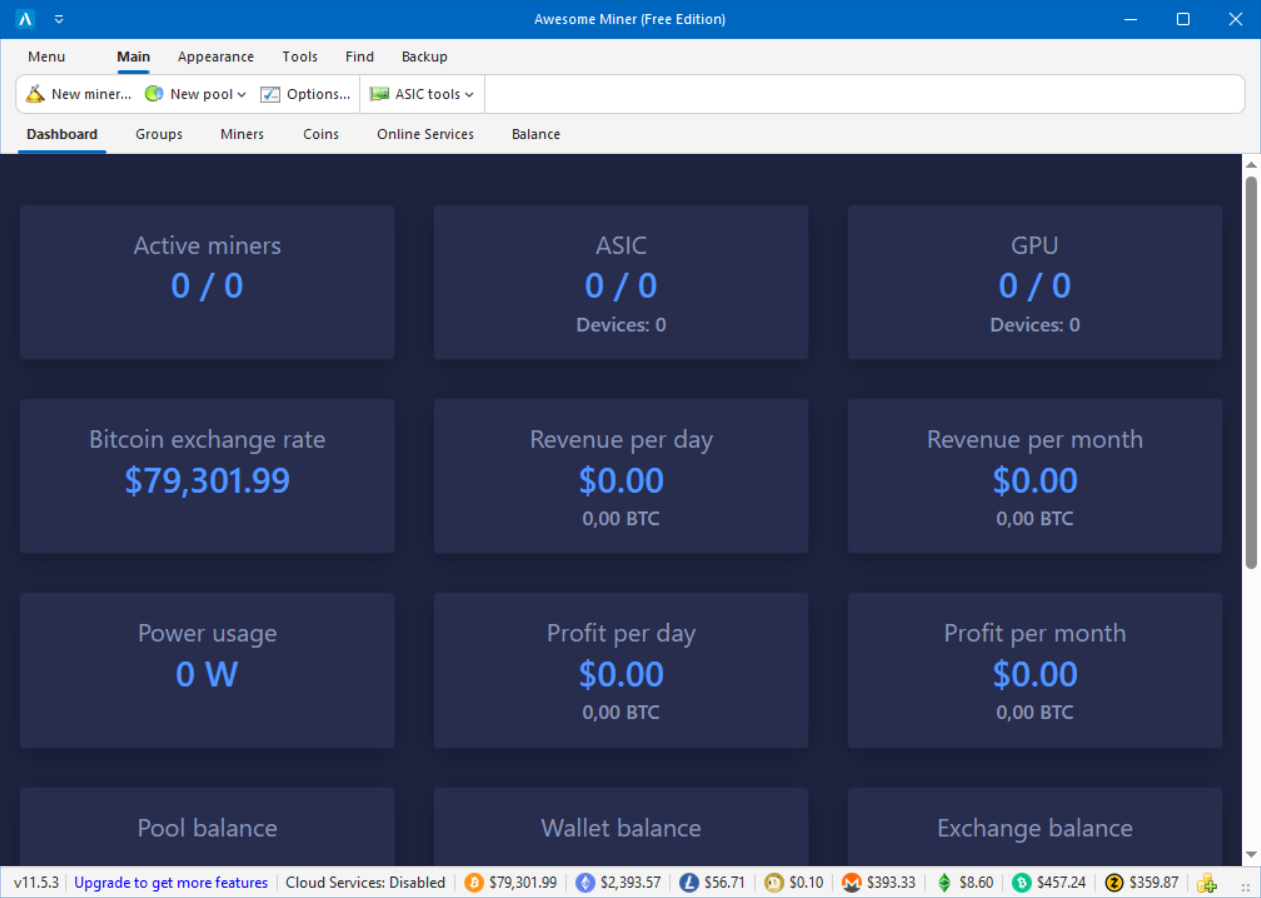This screenshot has width=1261, height=898.
Task: Click the $2,393.57 Ethereum price text
Action: click(631, 882)
